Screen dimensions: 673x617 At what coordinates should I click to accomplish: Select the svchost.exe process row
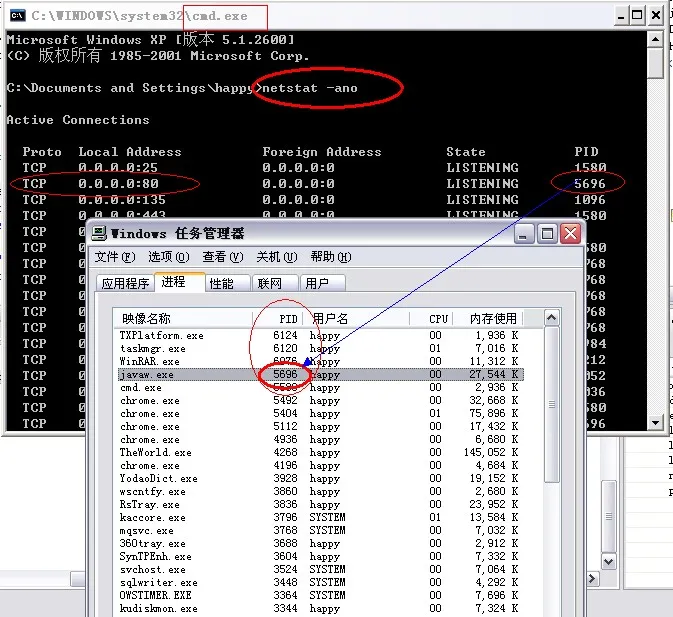pyautogui.click(x=321, y=569)
